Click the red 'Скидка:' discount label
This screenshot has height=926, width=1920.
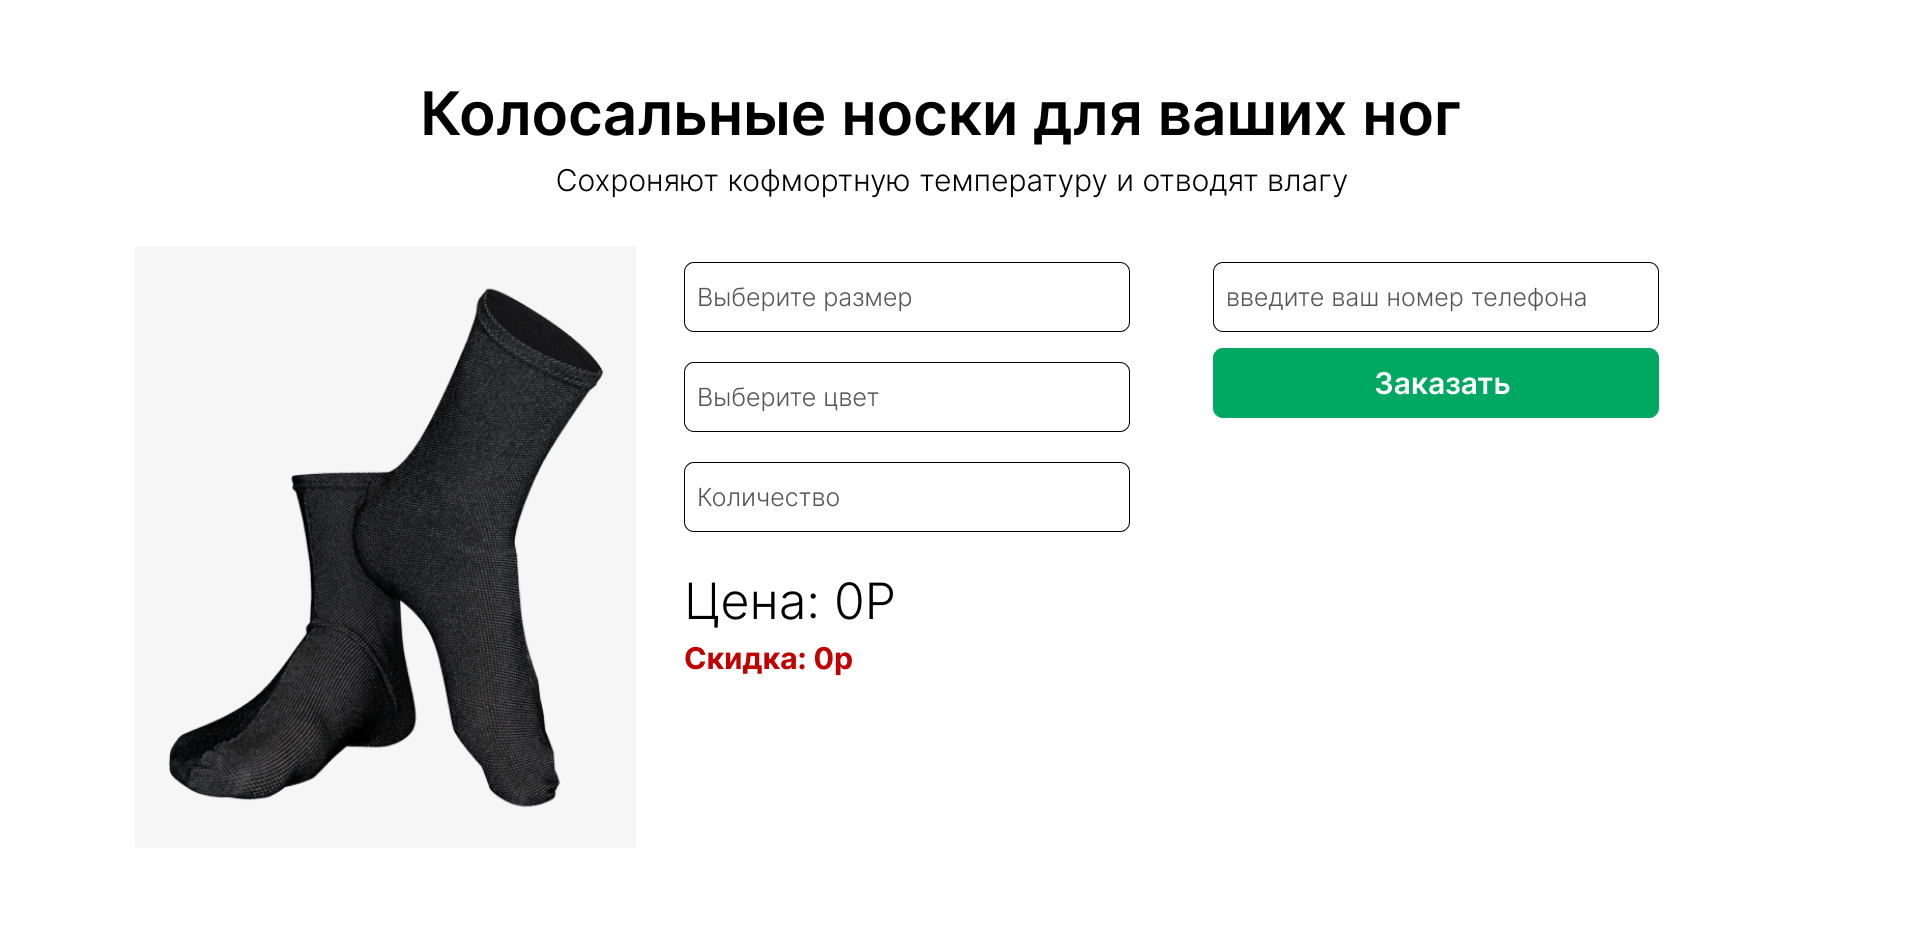click(x=745, y=659)
